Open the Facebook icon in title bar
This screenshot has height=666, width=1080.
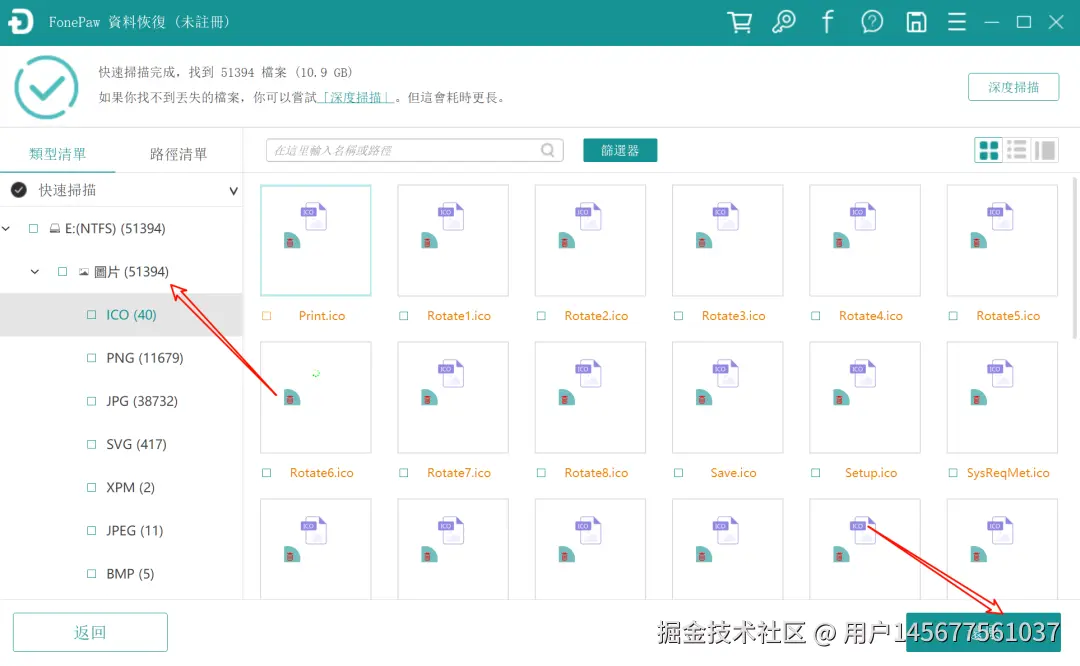click(827, 21)
